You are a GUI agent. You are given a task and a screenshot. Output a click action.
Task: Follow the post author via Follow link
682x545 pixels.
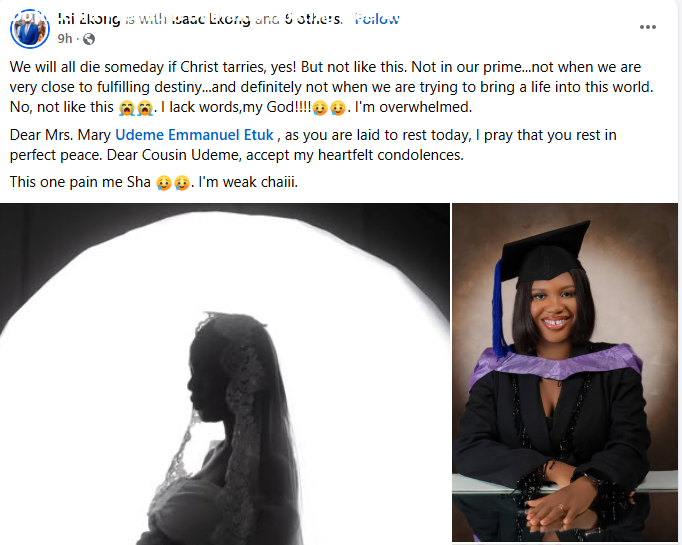coord(377,19)
